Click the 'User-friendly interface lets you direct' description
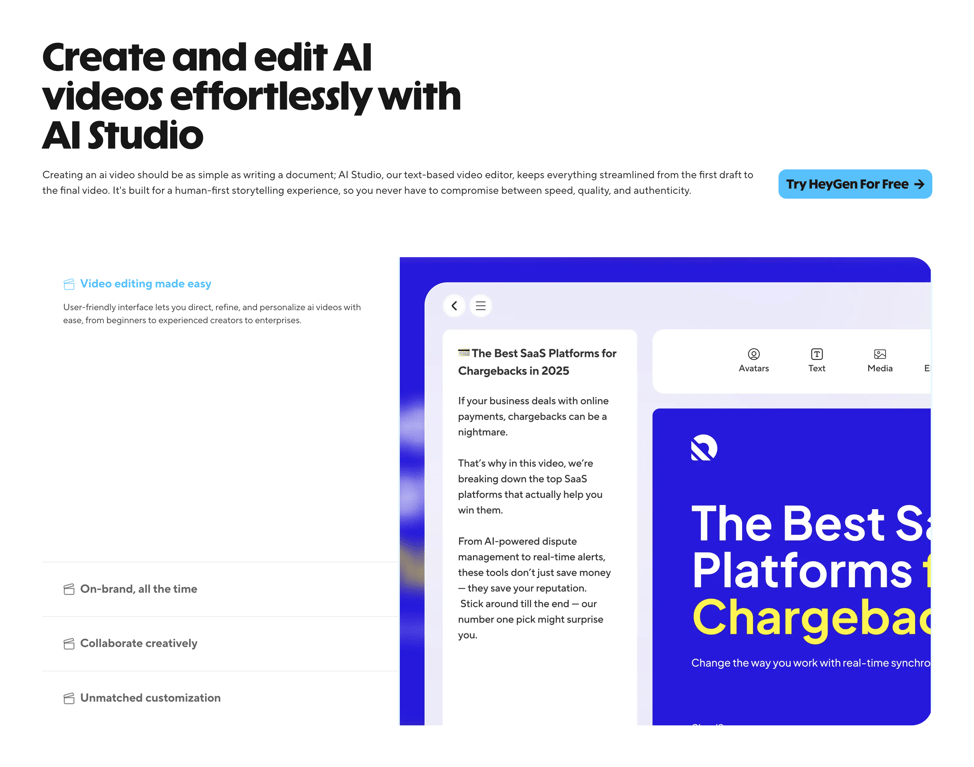Screen dimensions: 974x767 point(212,314)
